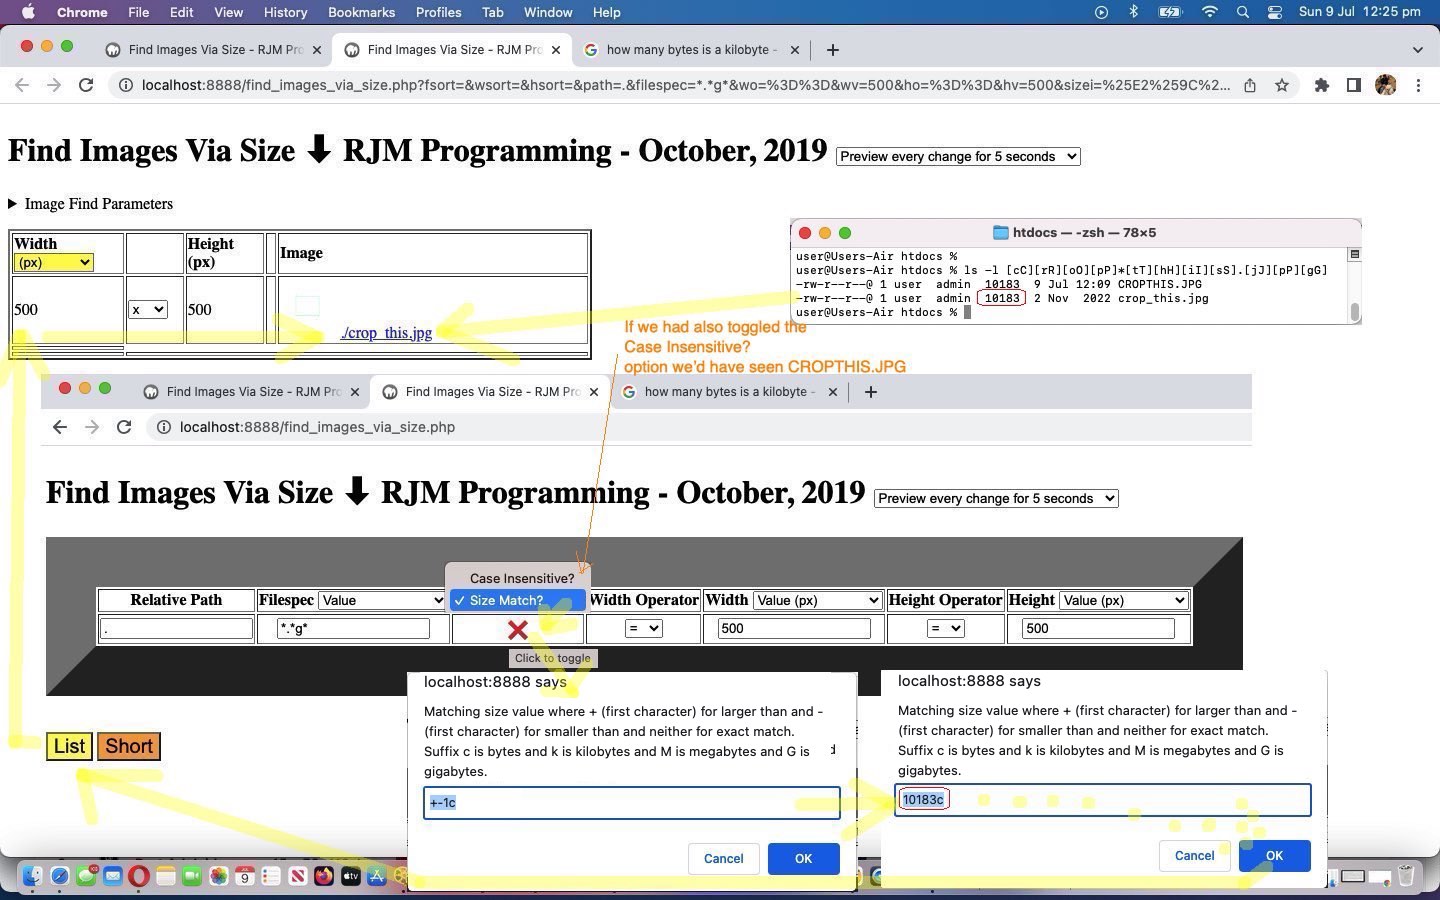Open Chrome's three-dot menu

click(1418, 85)
